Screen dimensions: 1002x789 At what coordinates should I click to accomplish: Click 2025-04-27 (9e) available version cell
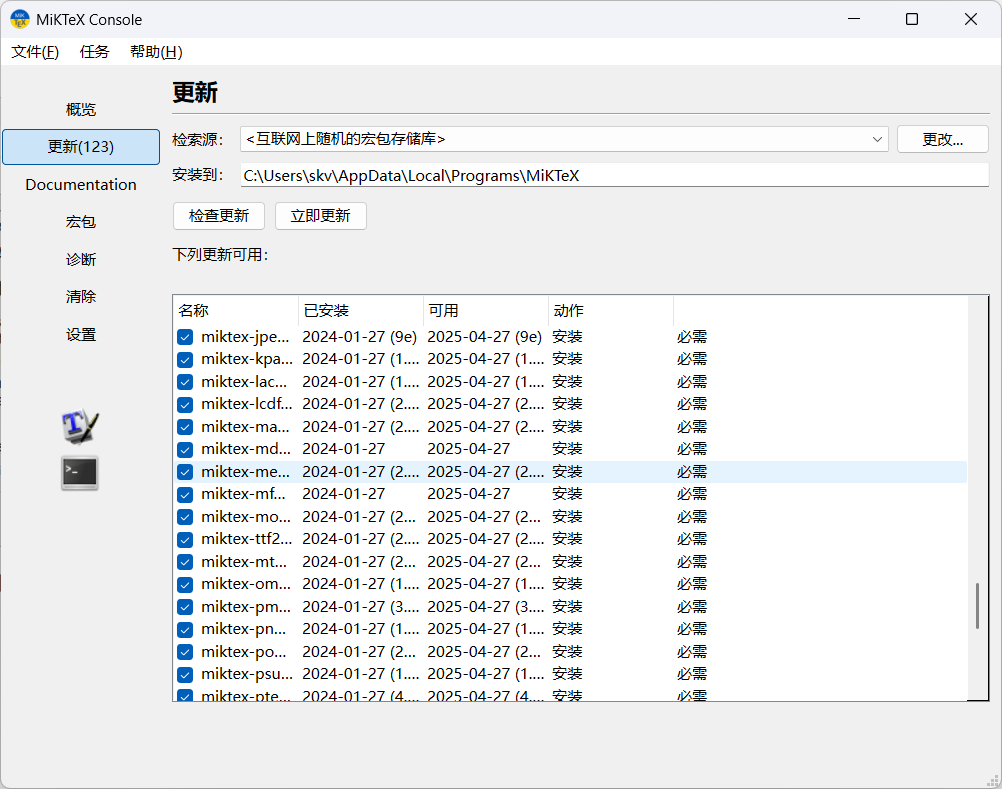click(484, 337)
